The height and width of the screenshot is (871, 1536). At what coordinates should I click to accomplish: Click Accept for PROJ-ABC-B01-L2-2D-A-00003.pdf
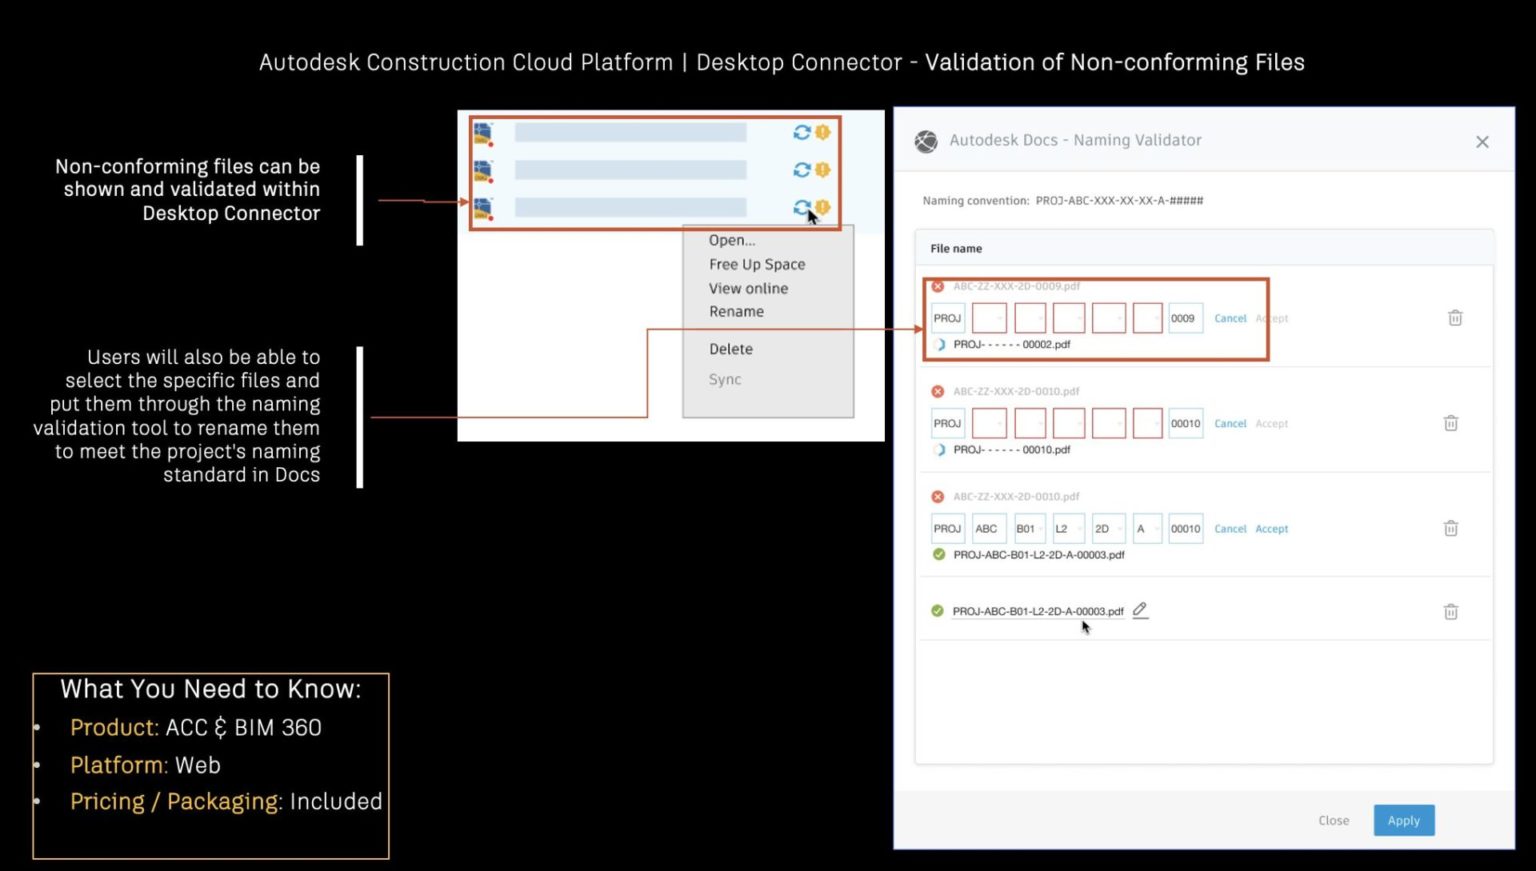(x=1271, y=528)
